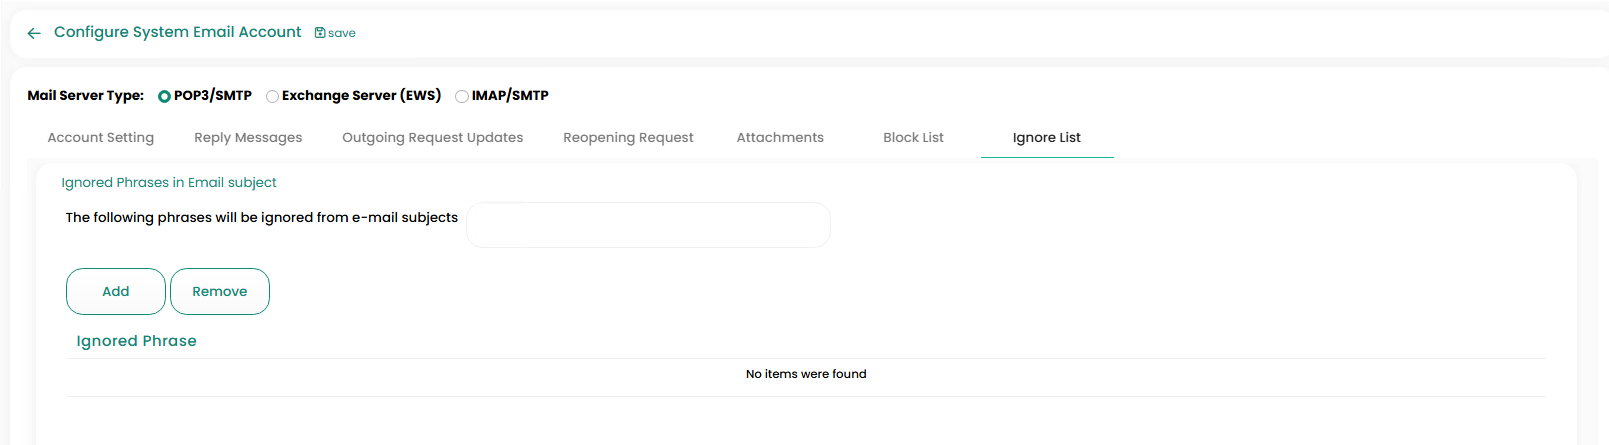The width and height of the screenshot is (1609, 445).
Task: Select the IMAP/SMTP radio button
Action: 462,96
